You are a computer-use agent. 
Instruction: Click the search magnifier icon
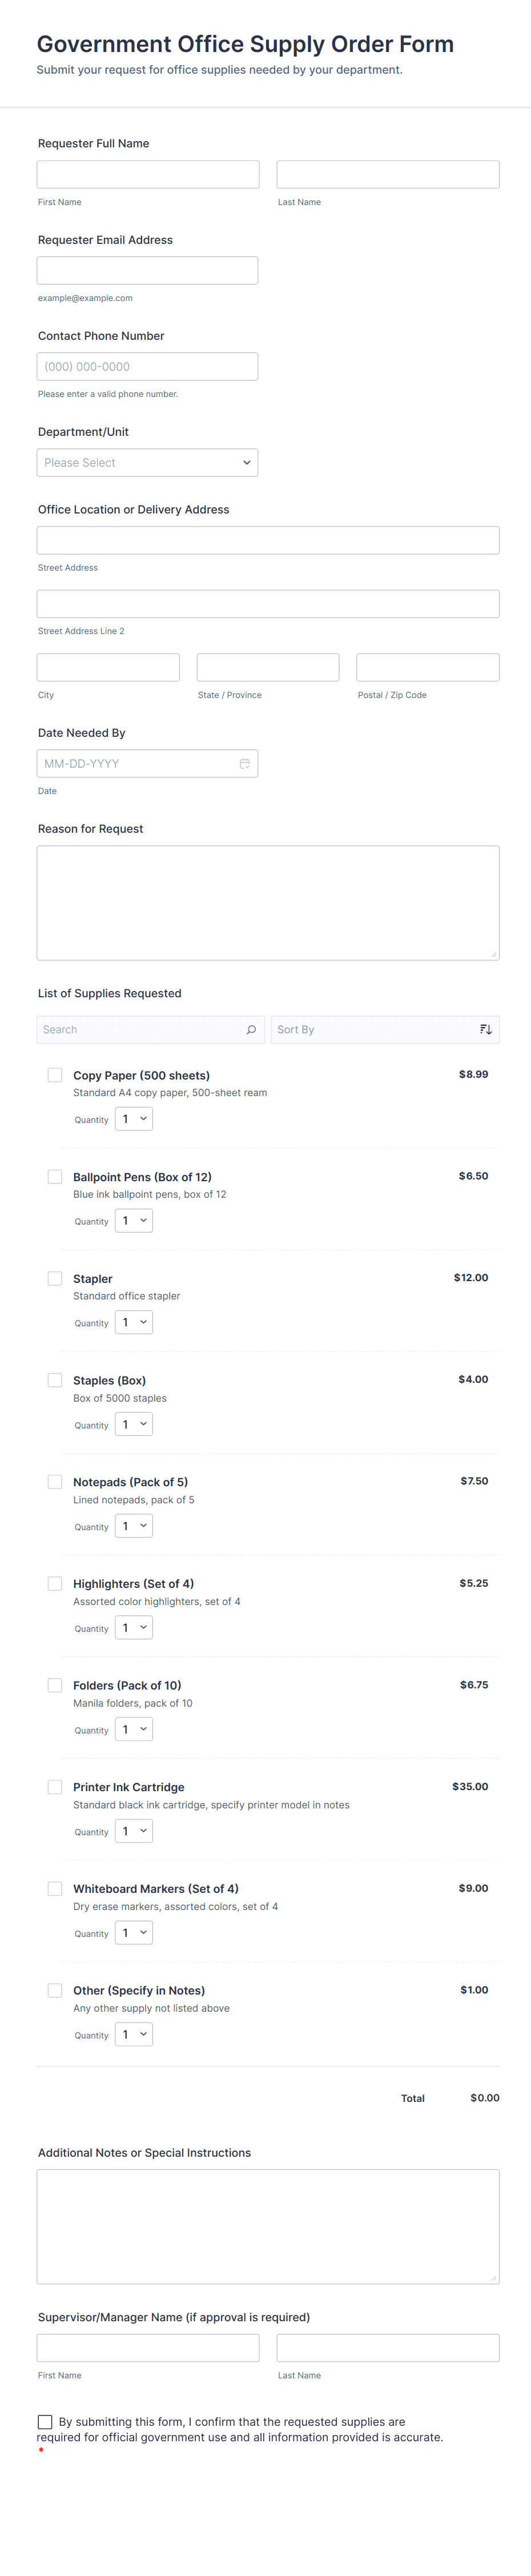251,1029
